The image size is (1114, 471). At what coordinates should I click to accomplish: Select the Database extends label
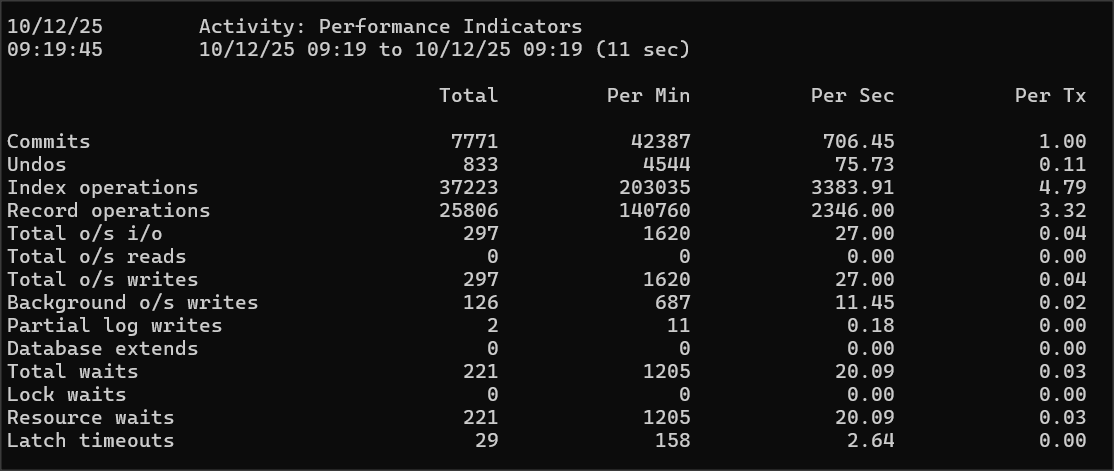[x=103, y=349]
